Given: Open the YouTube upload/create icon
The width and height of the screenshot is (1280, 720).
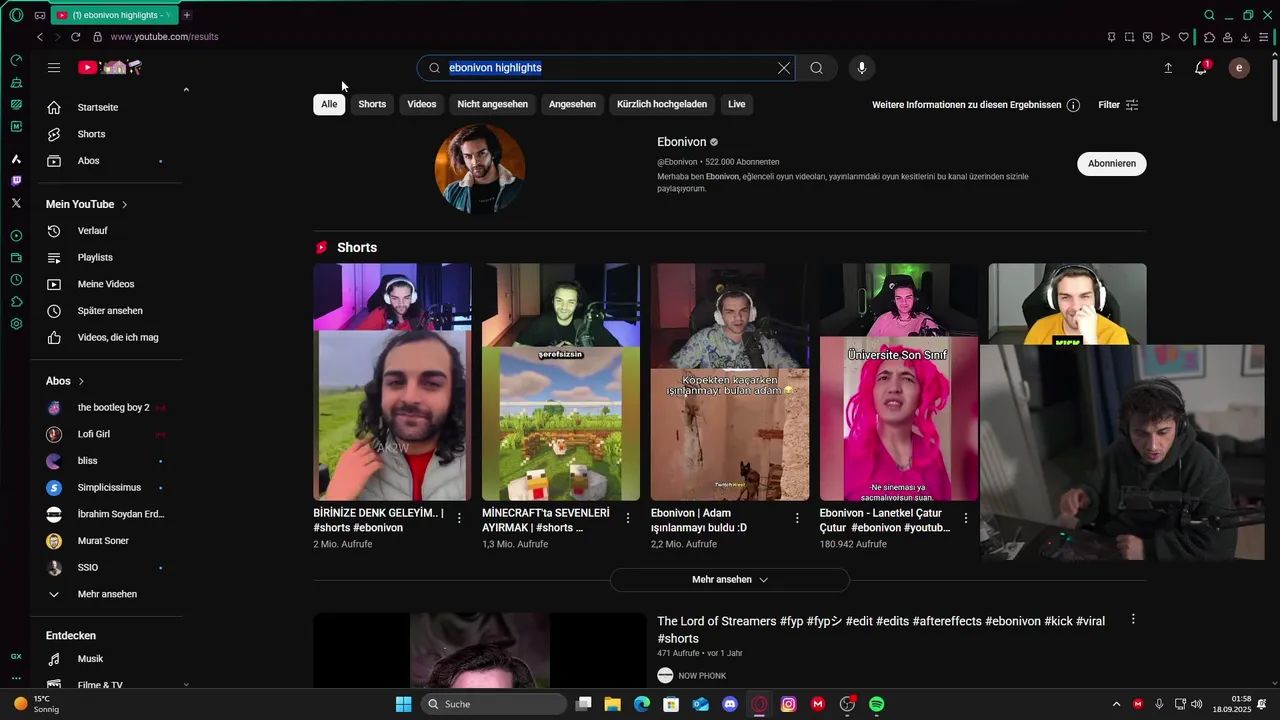Looking at the screenshot, I should 1168,68.
